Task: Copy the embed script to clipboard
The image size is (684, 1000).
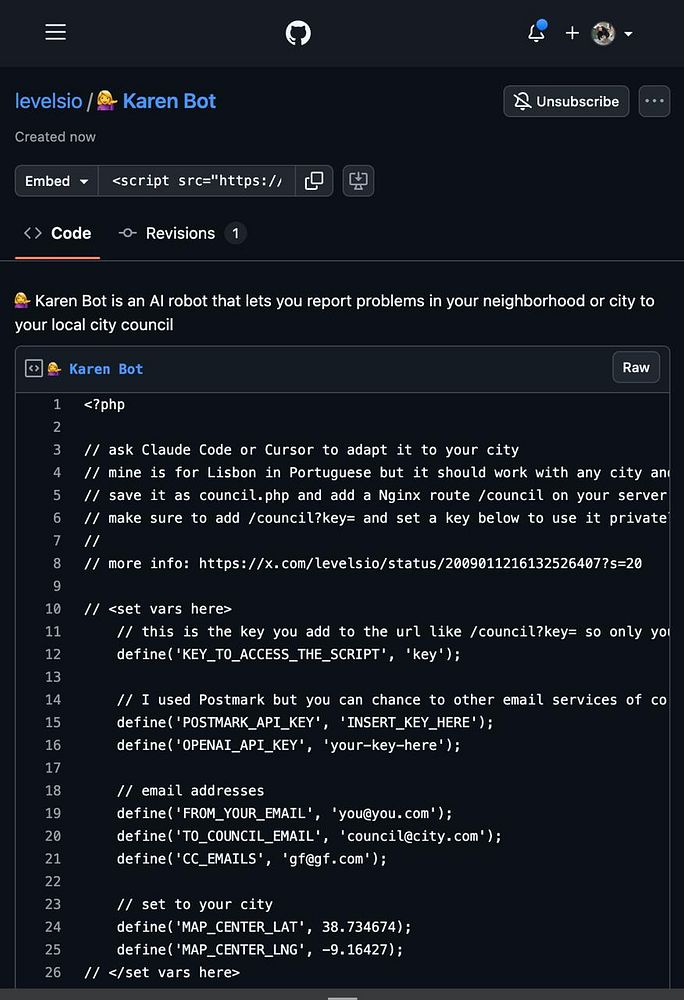Action: point(314,181)
